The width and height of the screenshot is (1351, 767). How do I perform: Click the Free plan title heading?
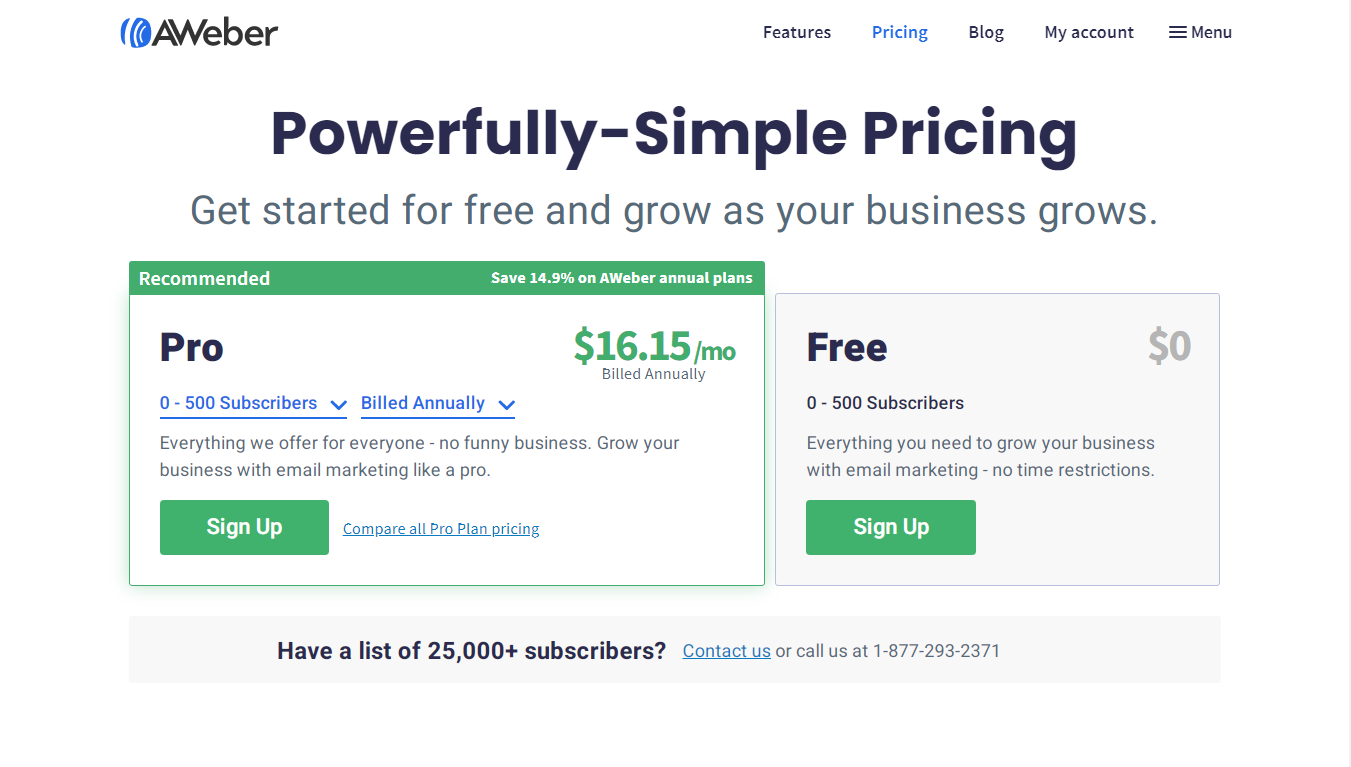click(x=847, y=347)
